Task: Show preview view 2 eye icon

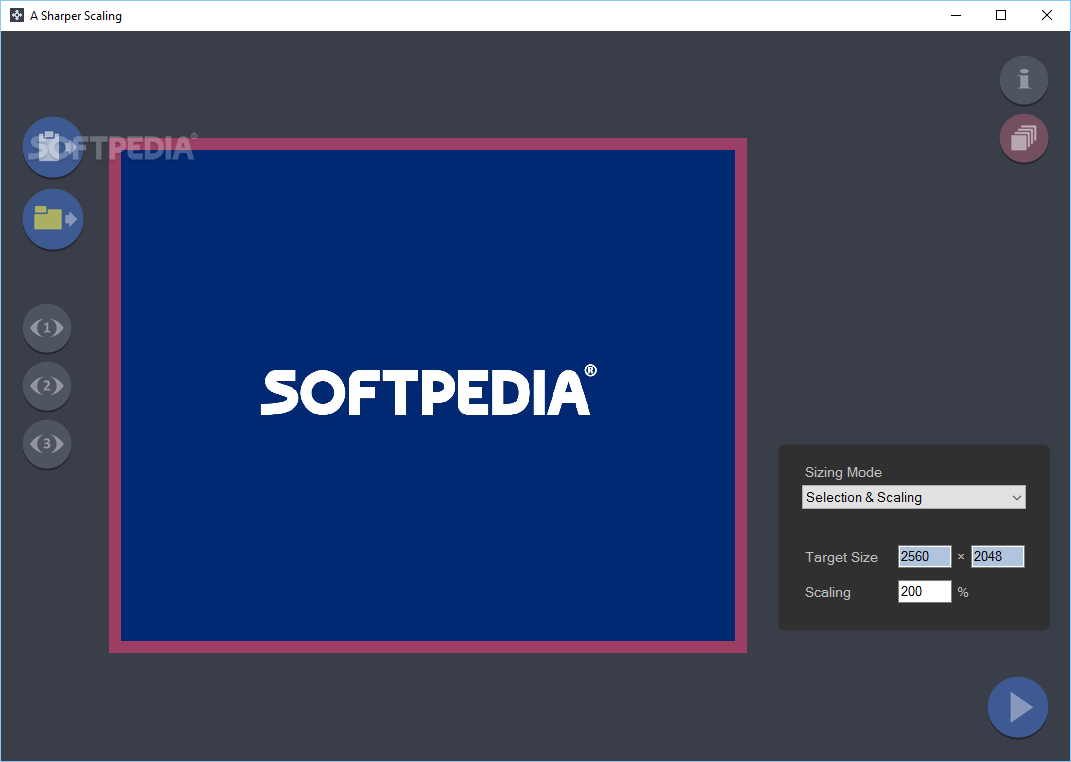Action: tap(47, 386)
